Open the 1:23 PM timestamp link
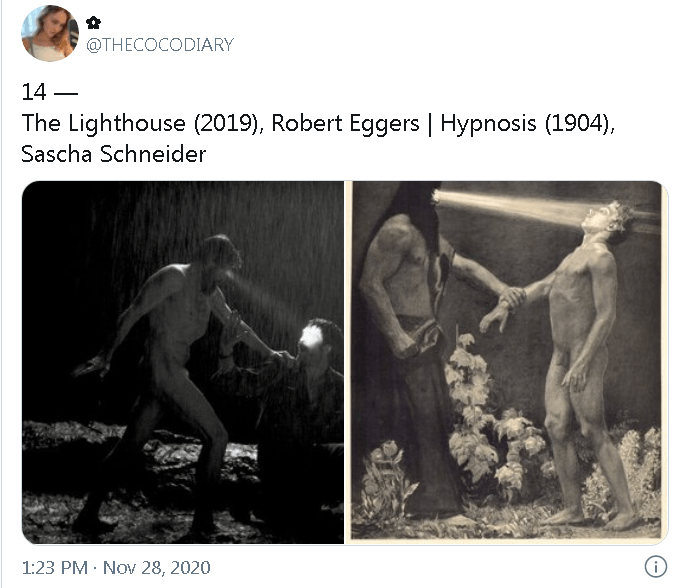 pos(55,567)
